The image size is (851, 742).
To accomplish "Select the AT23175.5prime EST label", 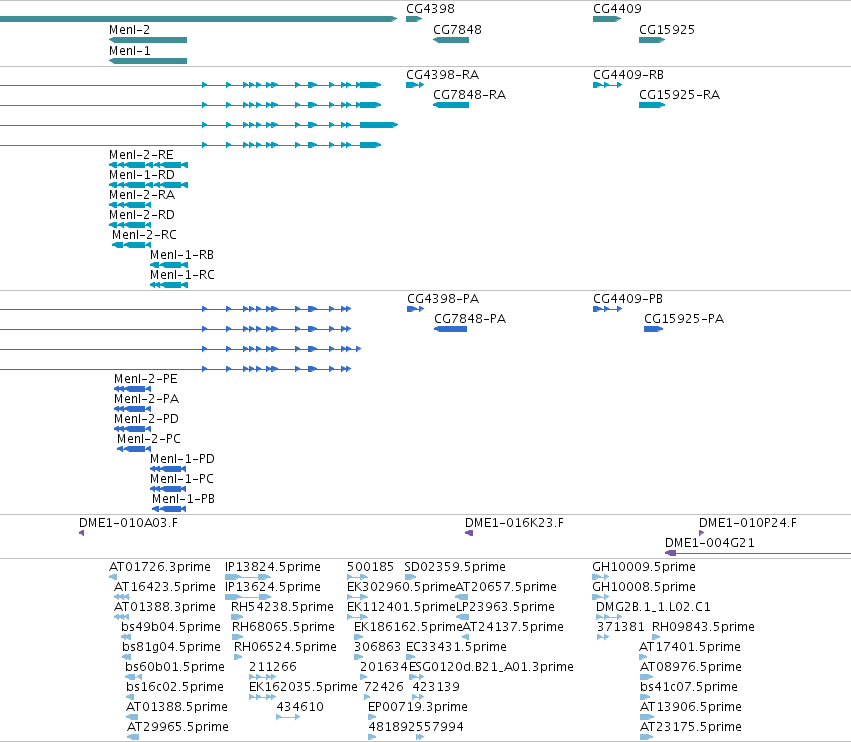I will (x=690, y=727).
